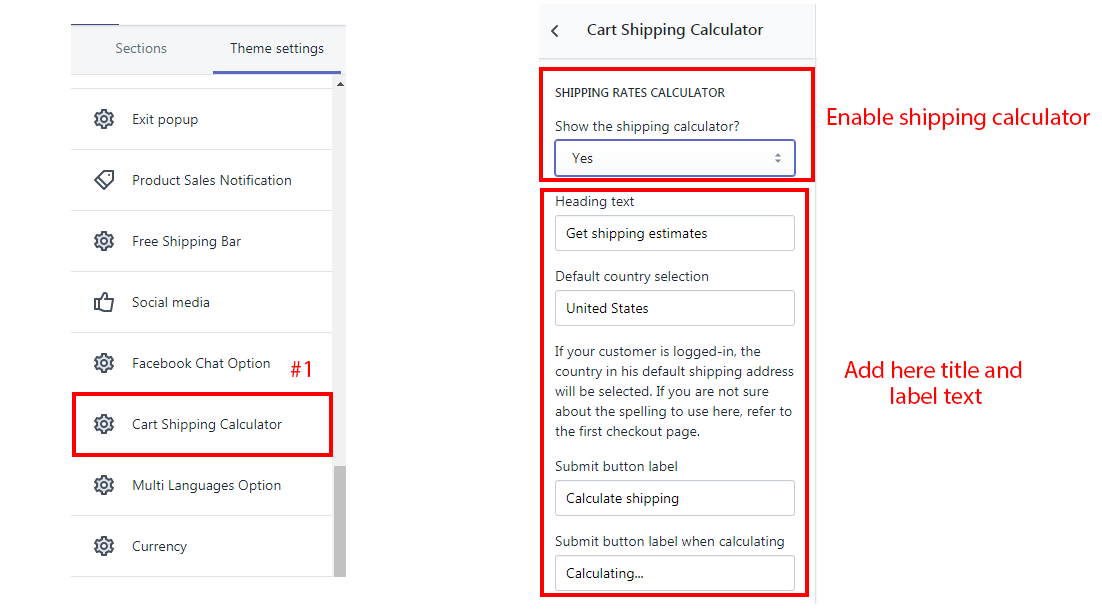Click the Default country selection field
1102x609 pixels.
(675, 308)
